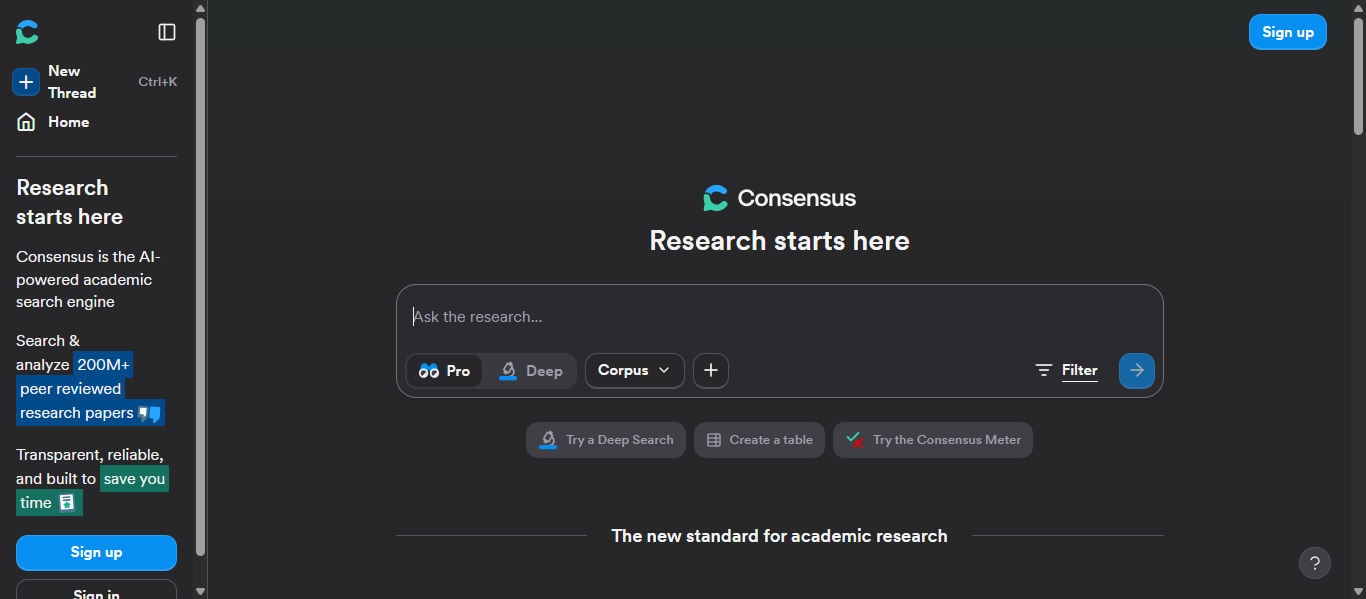
Task: Try a Deep Search suggestion
Action: (x=605, y=439)
